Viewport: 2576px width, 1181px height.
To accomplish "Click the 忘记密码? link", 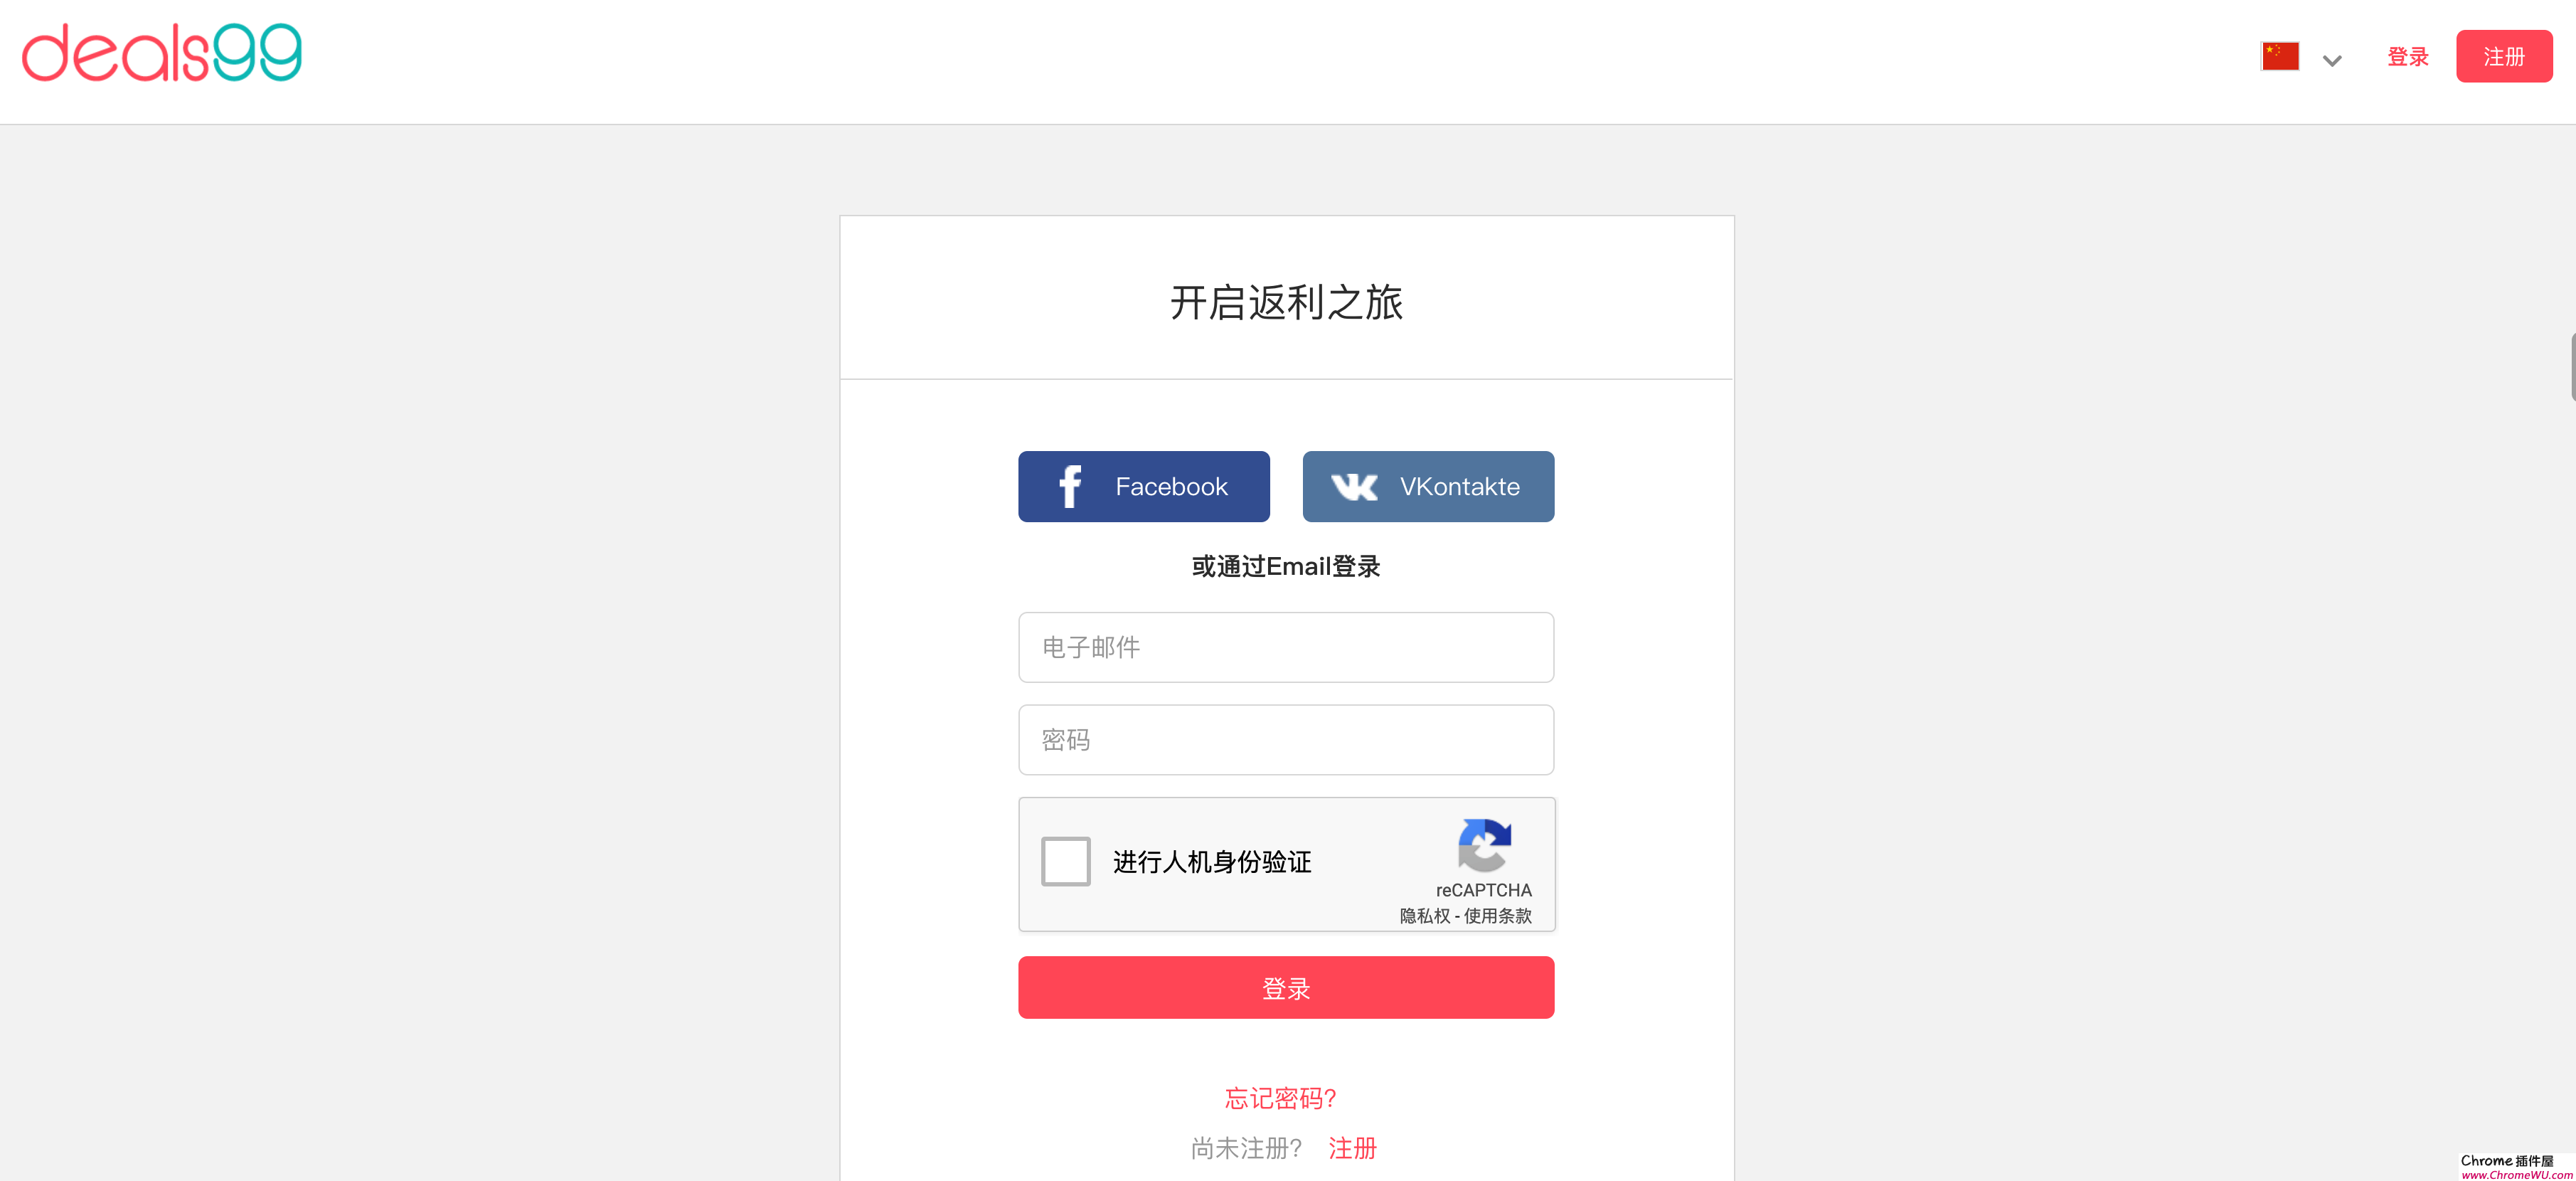I will [1280, 1099].
